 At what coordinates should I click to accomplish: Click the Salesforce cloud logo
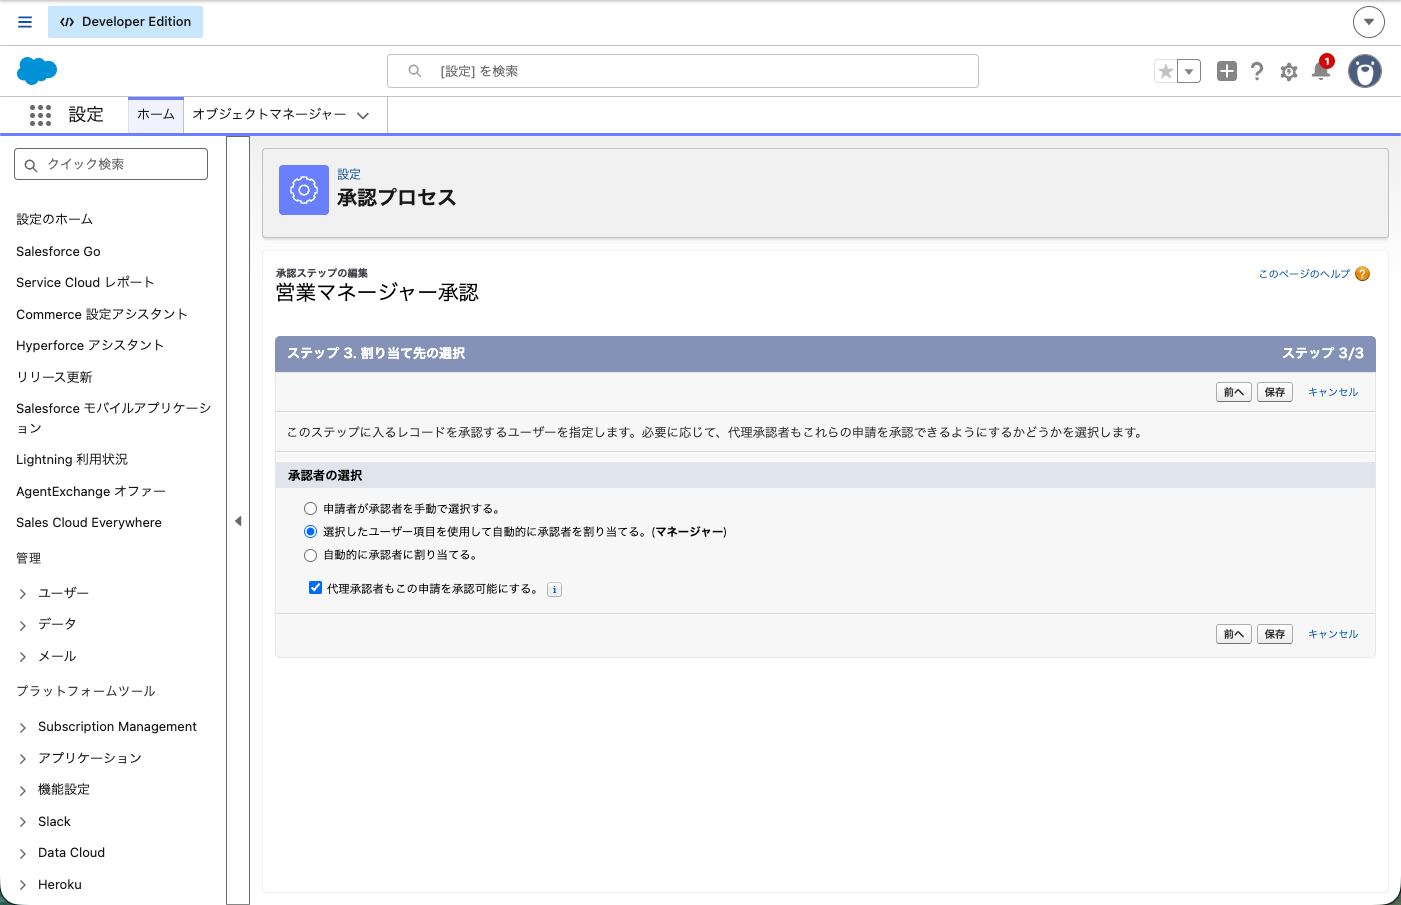click(x=37, y=71)
